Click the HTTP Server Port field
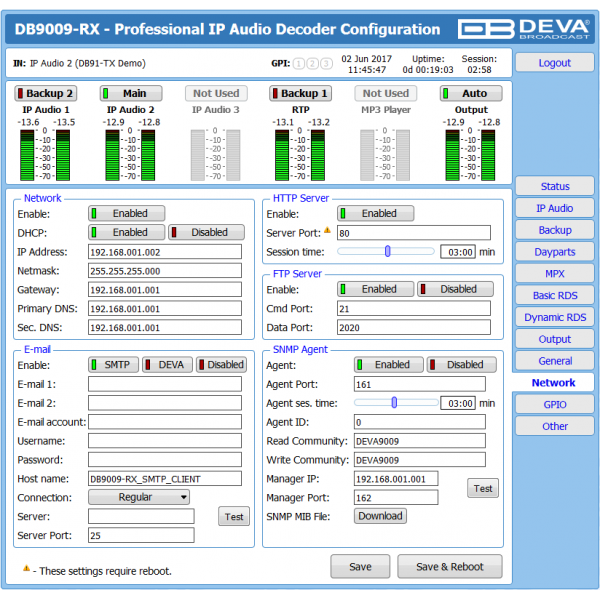The image size is (600, 600). [x=414, y=233]
